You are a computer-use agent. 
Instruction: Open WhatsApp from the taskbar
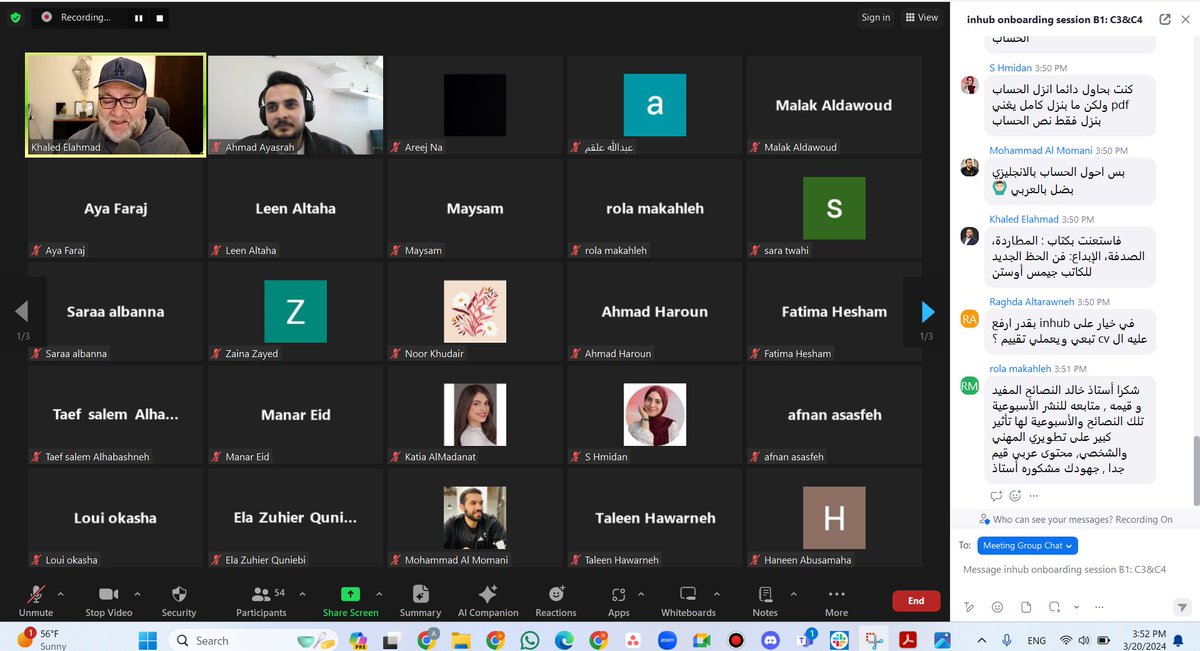(529, 640)
